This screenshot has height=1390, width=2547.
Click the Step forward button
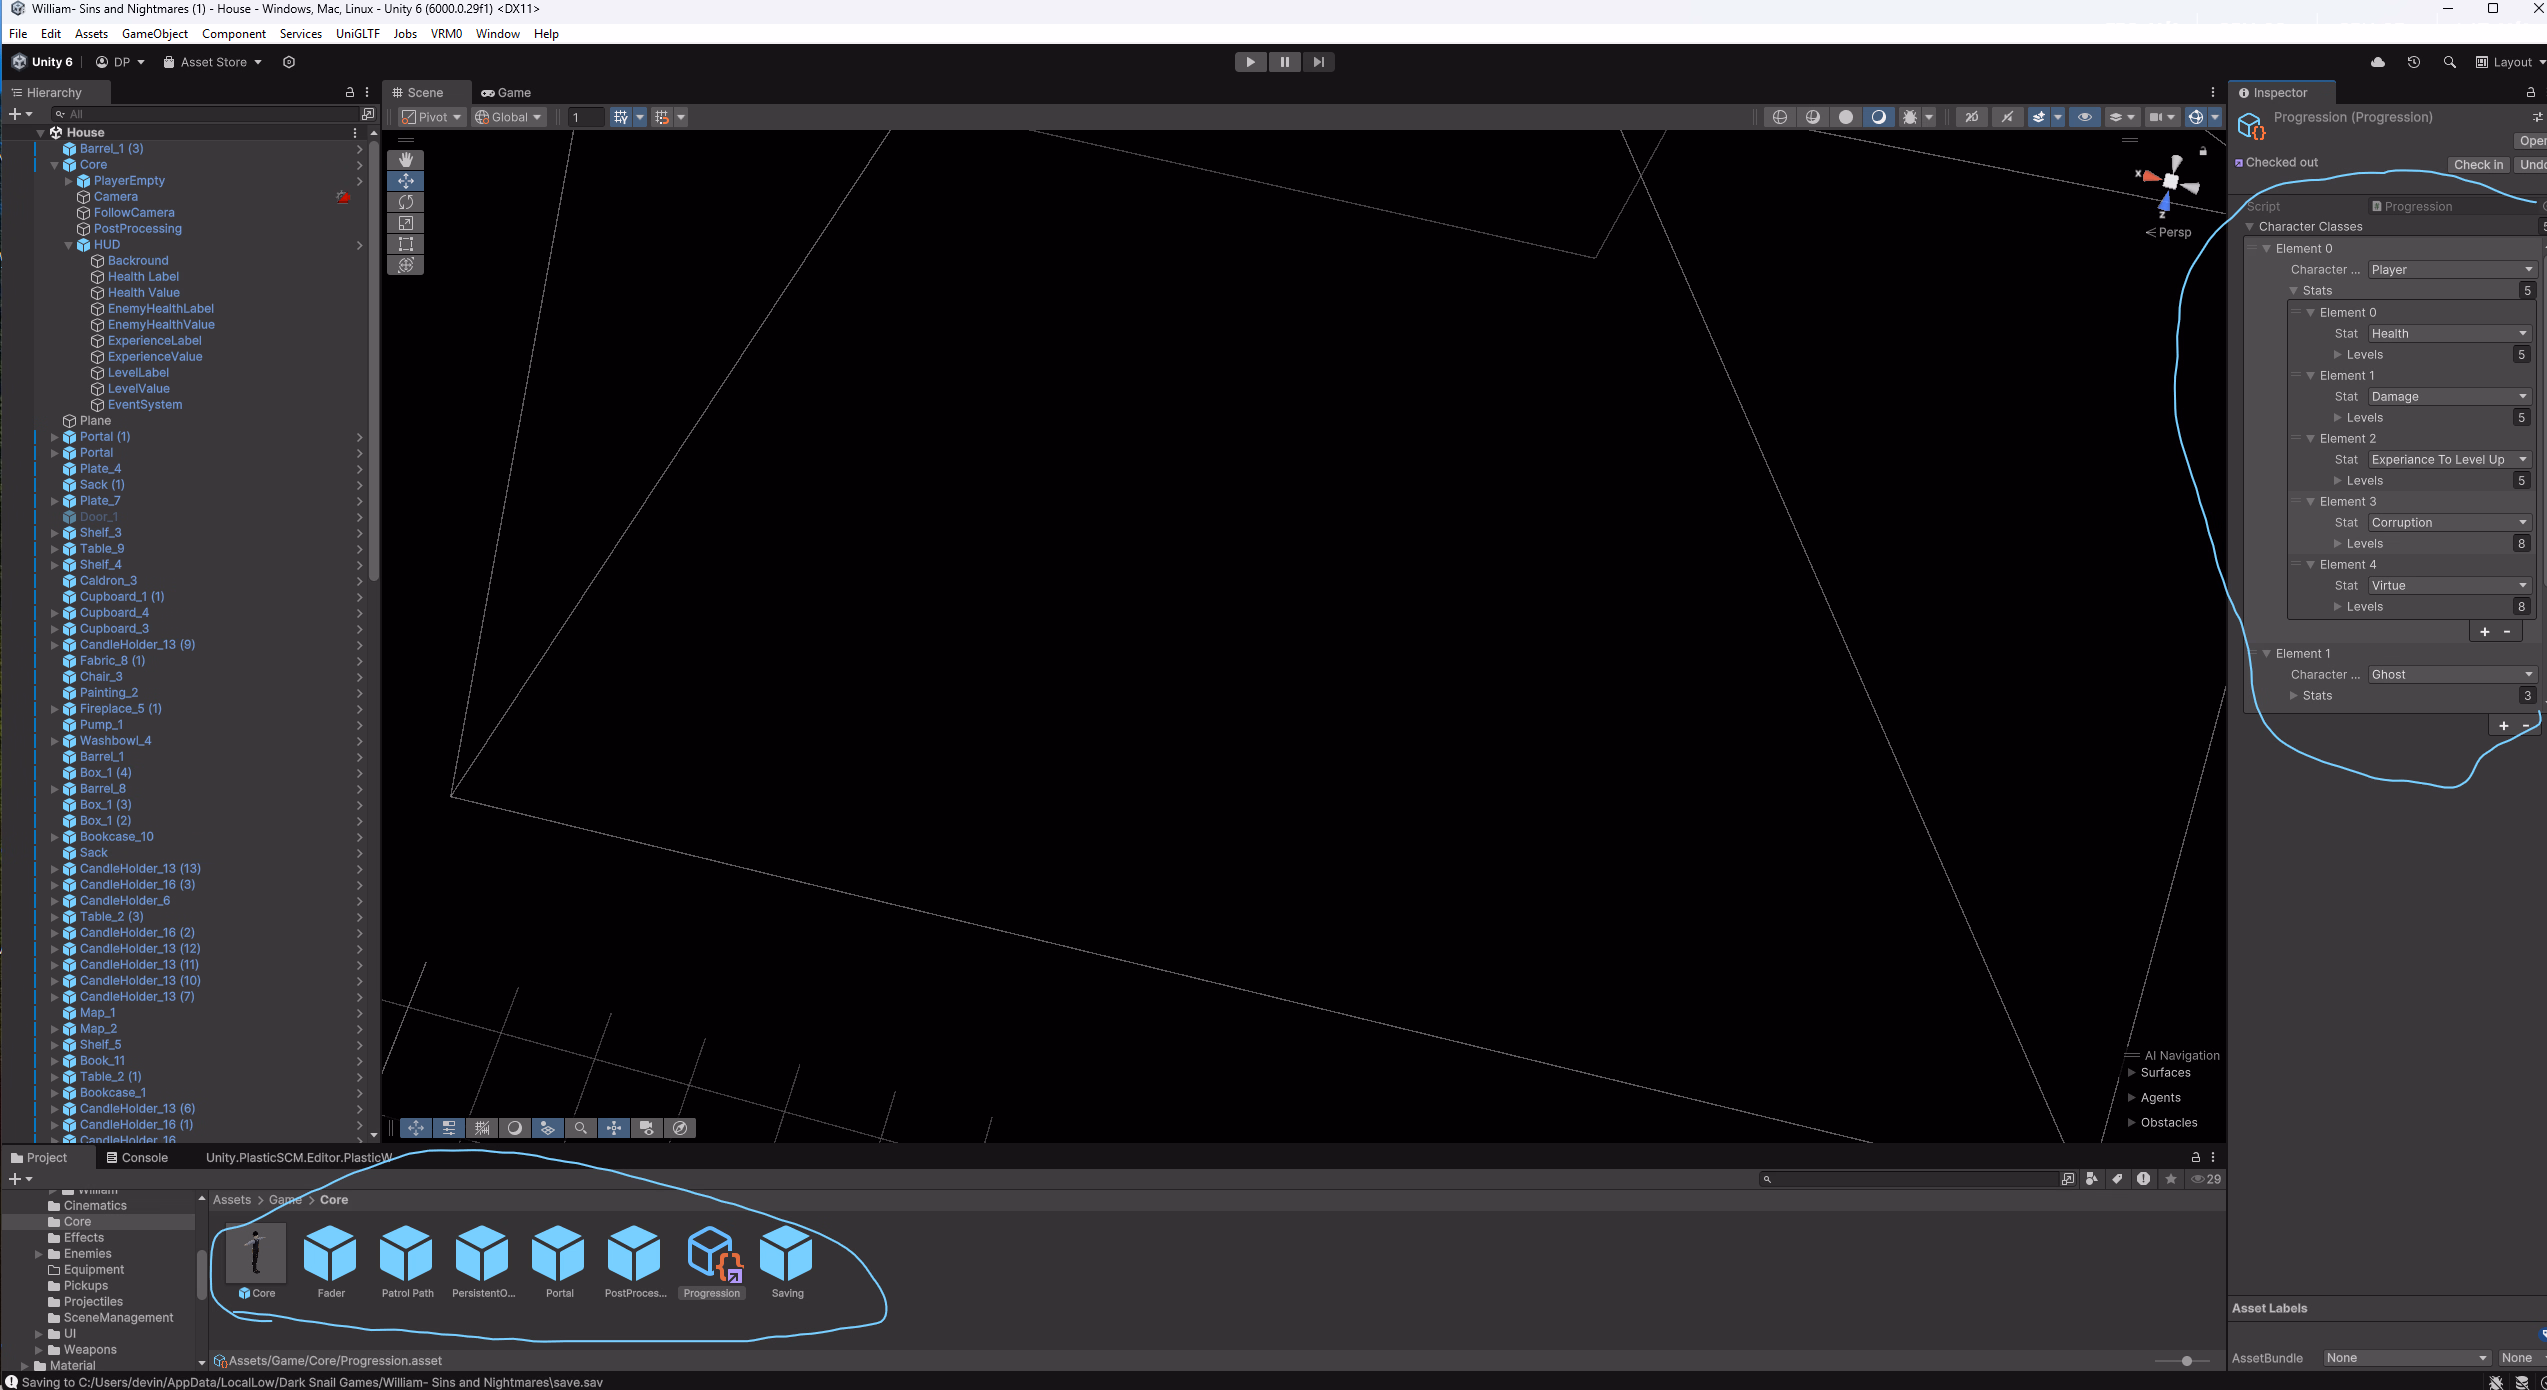[1319, 62]
